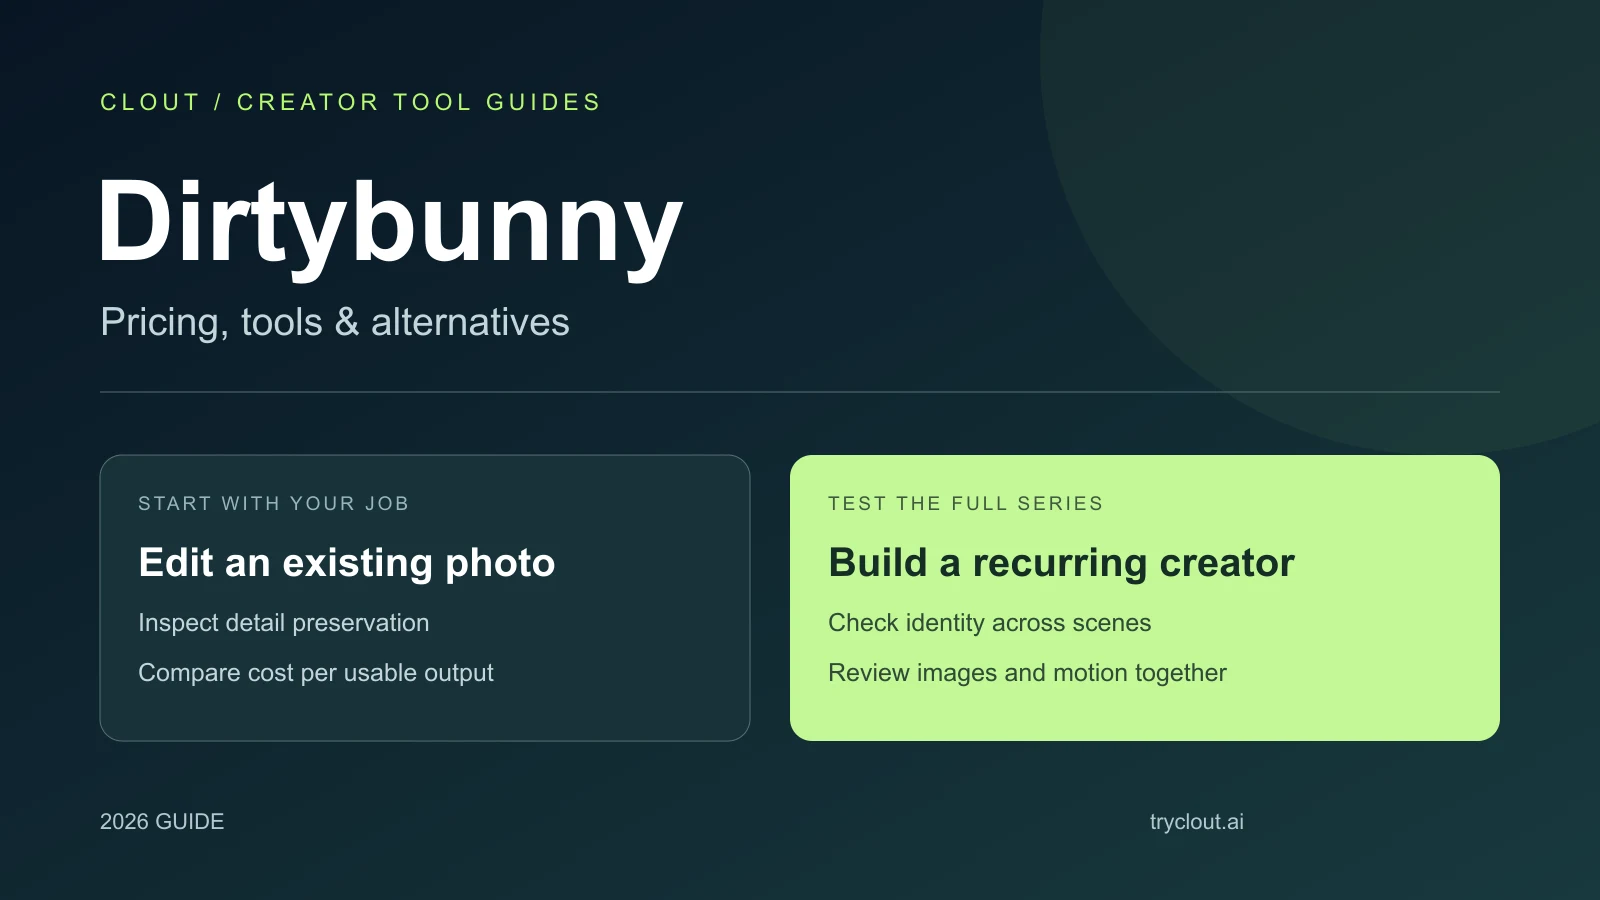Click 'Inspect detail preservation' line
Image resolution: width=1600 pixels, height=900 pixels.
pyautogui.click(x=284, y=623)
